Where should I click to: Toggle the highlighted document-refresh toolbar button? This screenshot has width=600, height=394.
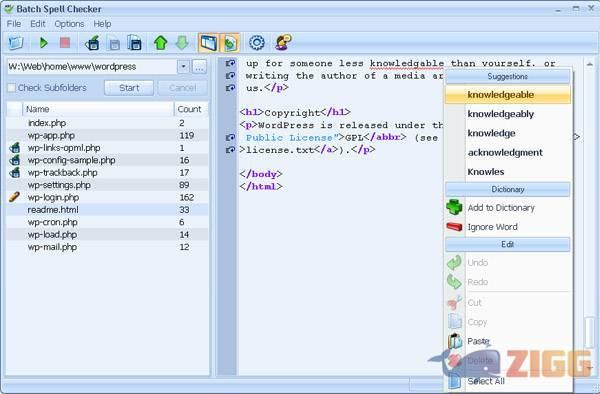tap(229, 43)
